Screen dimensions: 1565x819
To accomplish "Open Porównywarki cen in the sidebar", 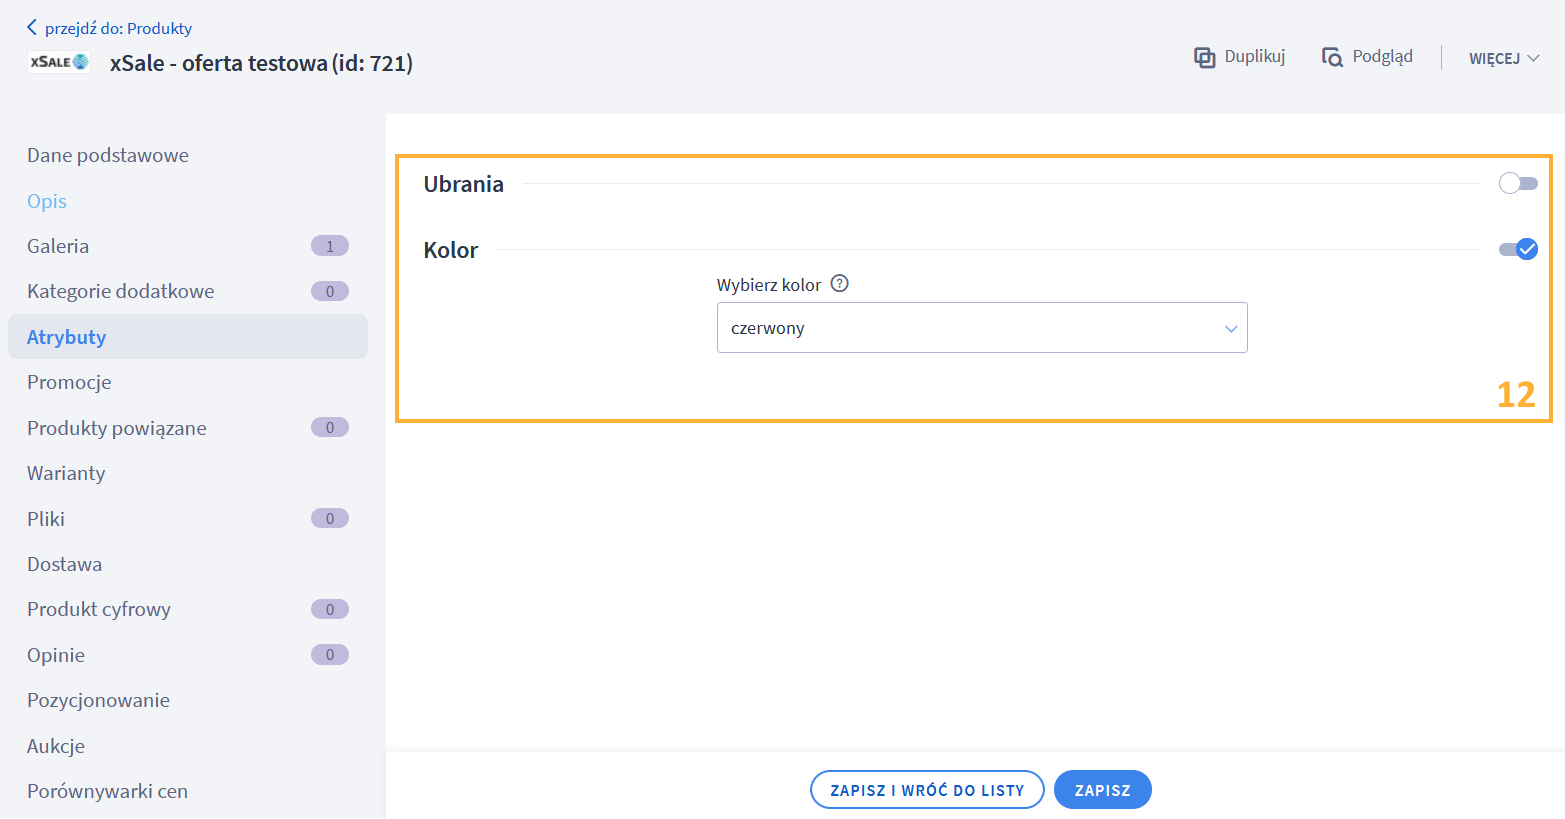I will tap(107, 791).
